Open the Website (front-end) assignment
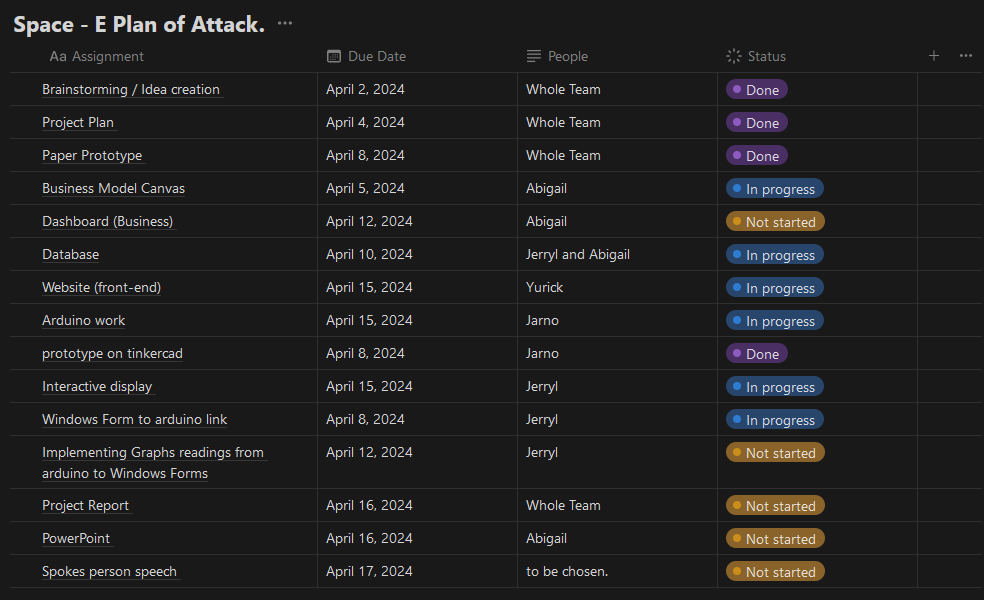Screen dimensions: 984x600 pyautogui.click(x=101, y=288)
